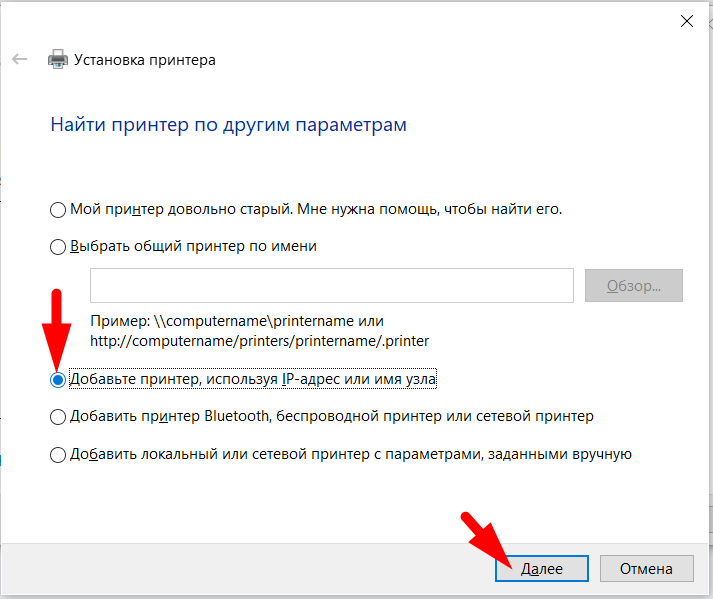This screenshot has width=713, height=599.
Task: Select 'Мой принтер довольно старый' radio button
Action: (x=58, y=210)
